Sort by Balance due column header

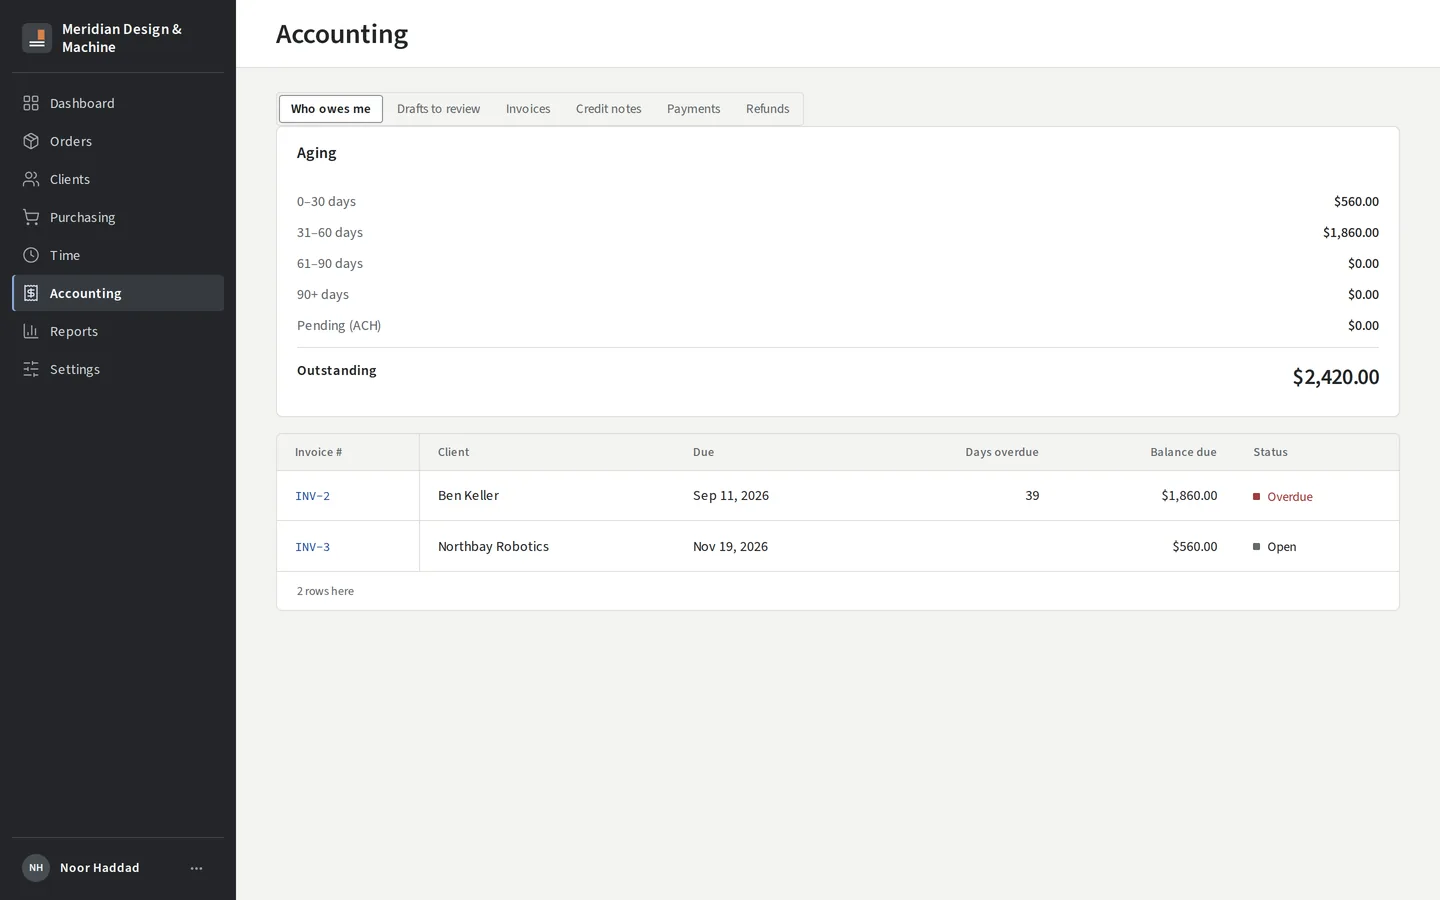point(1183,452)
